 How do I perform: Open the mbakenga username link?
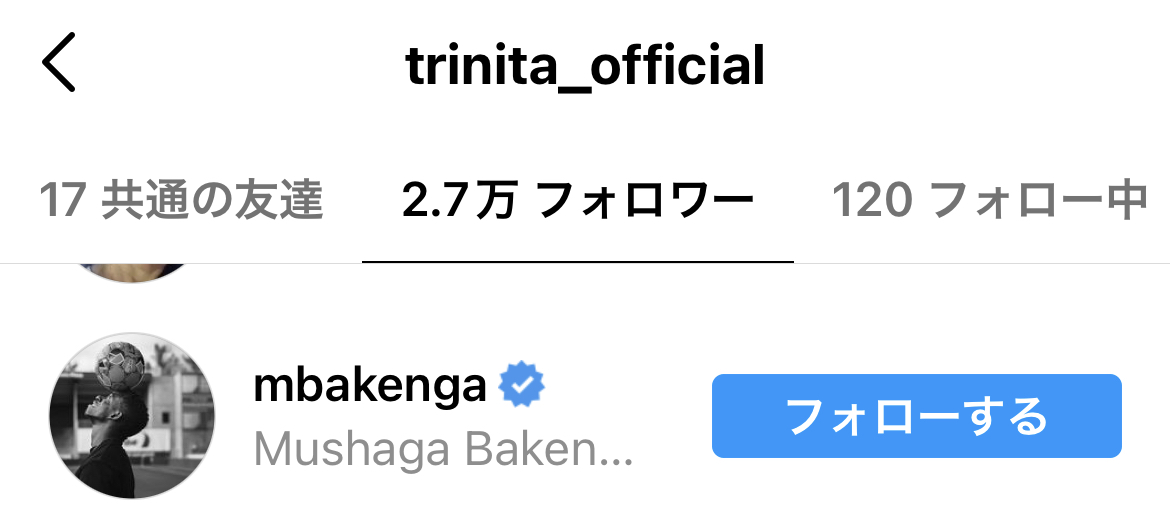pos(370,387)
